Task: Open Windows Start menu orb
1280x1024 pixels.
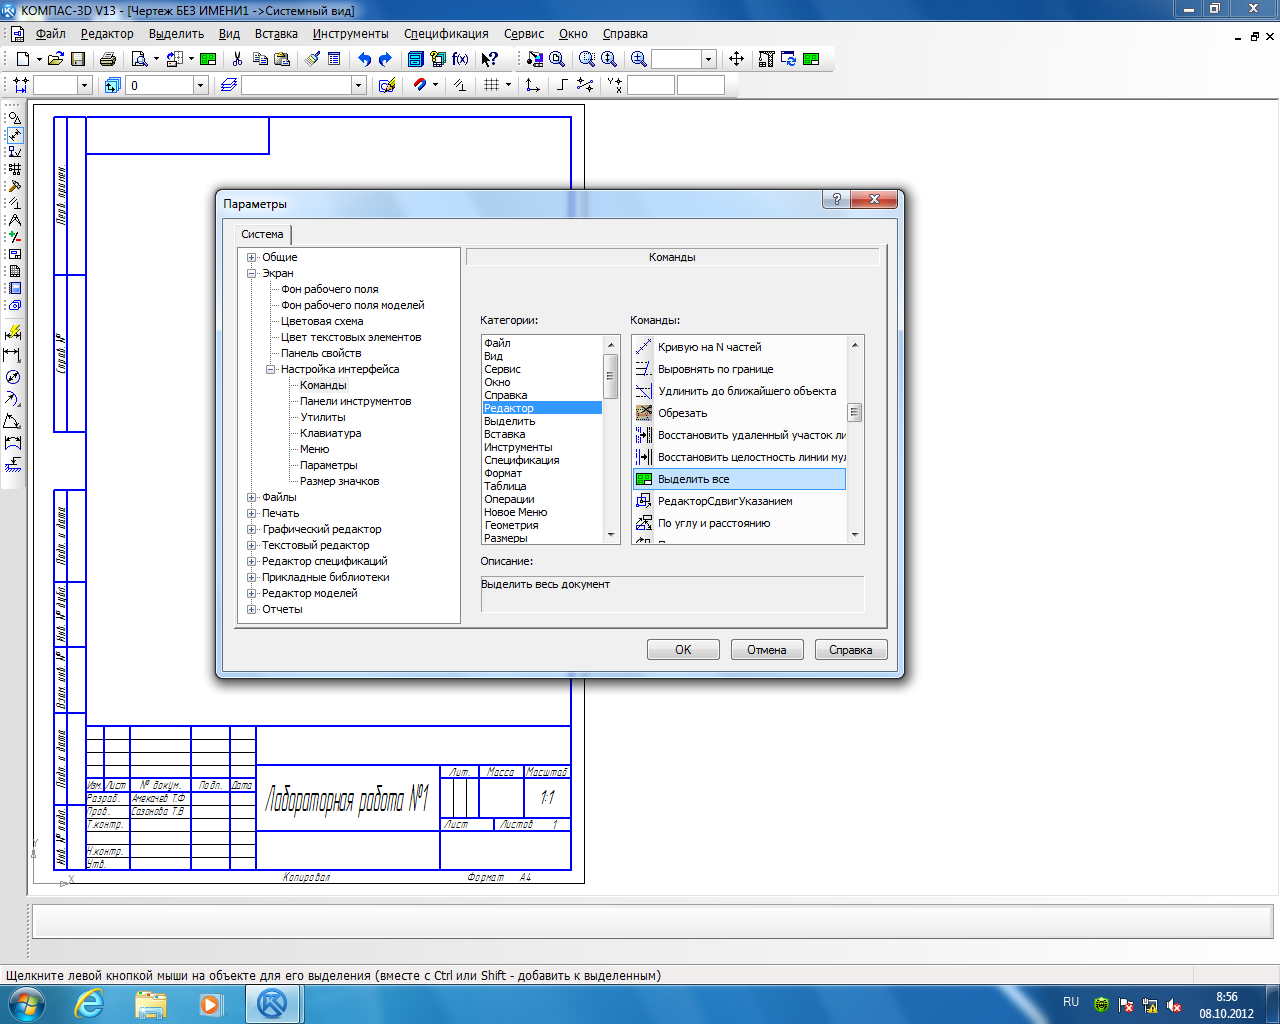Action: click(x=27, y=1004)
